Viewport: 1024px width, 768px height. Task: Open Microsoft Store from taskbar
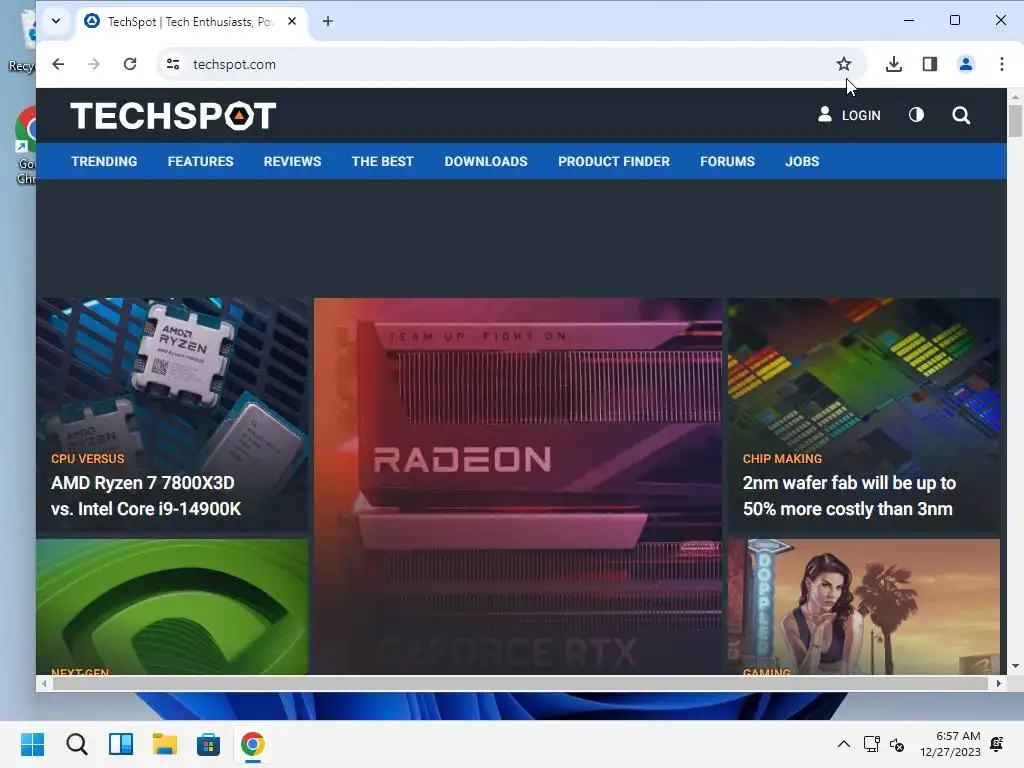(x=208, y=744)
